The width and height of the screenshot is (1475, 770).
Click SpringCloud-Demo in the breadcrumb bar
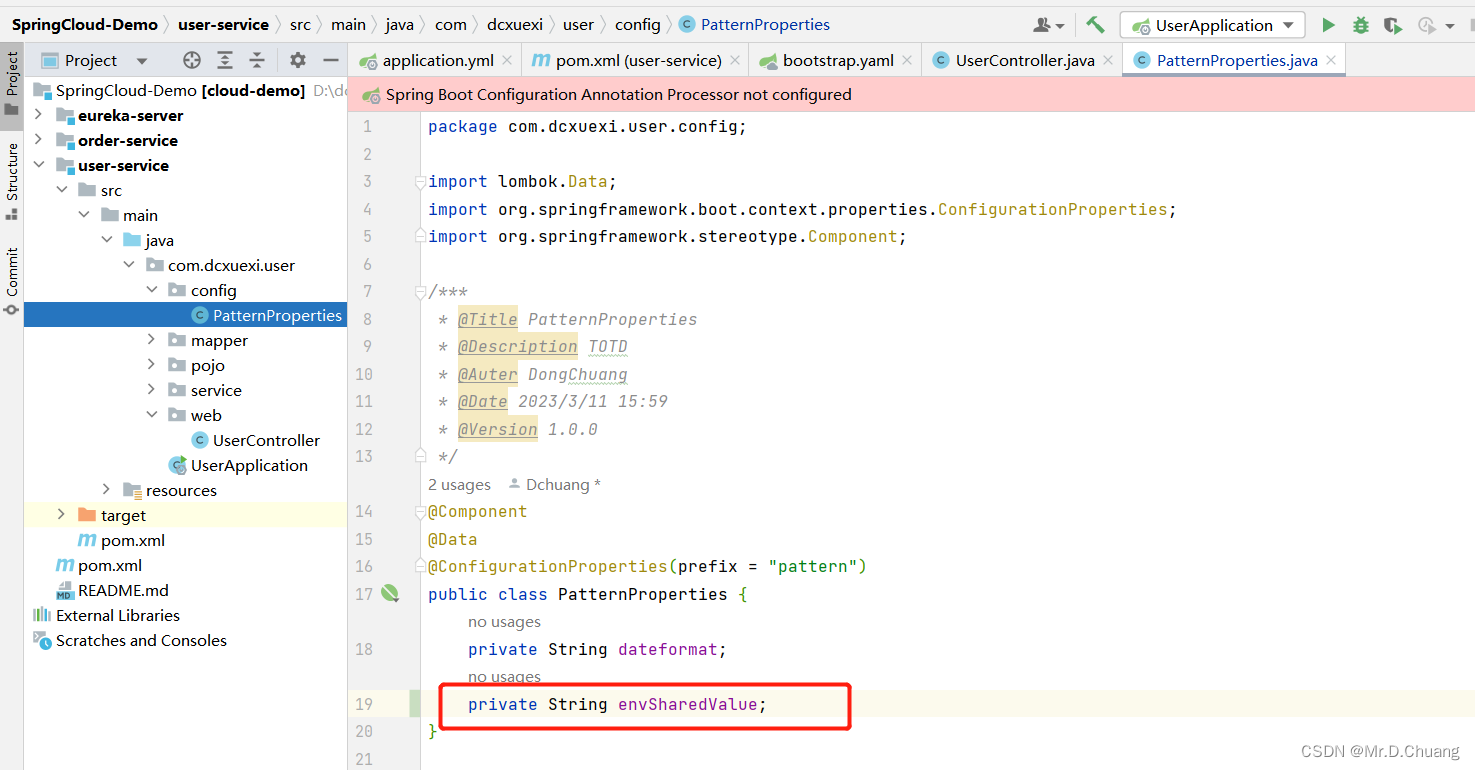coord(85,25)
